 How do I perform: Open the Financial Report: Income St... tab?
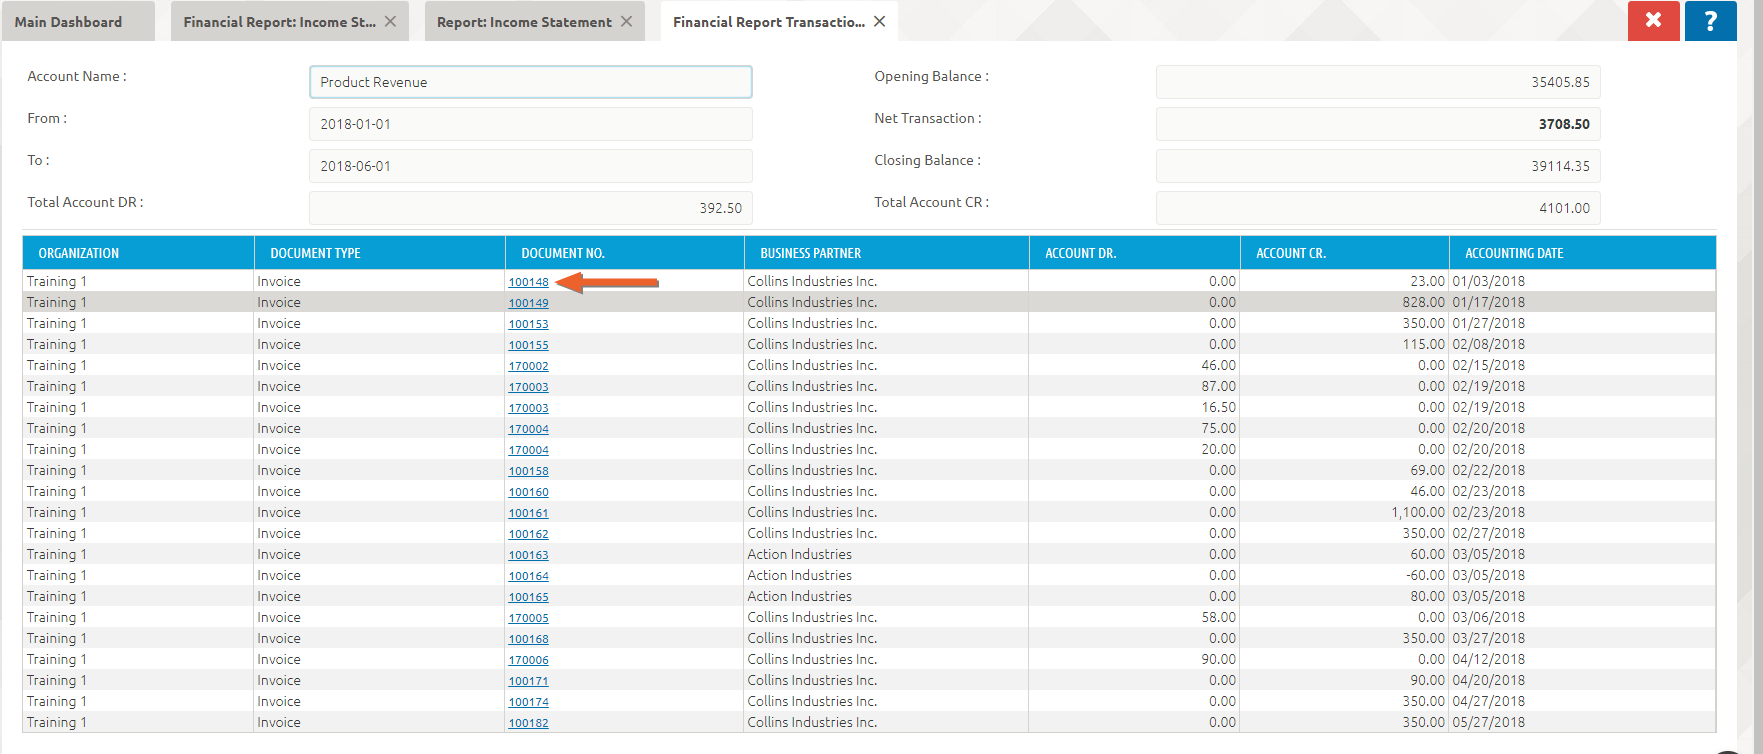click(279, 22)
